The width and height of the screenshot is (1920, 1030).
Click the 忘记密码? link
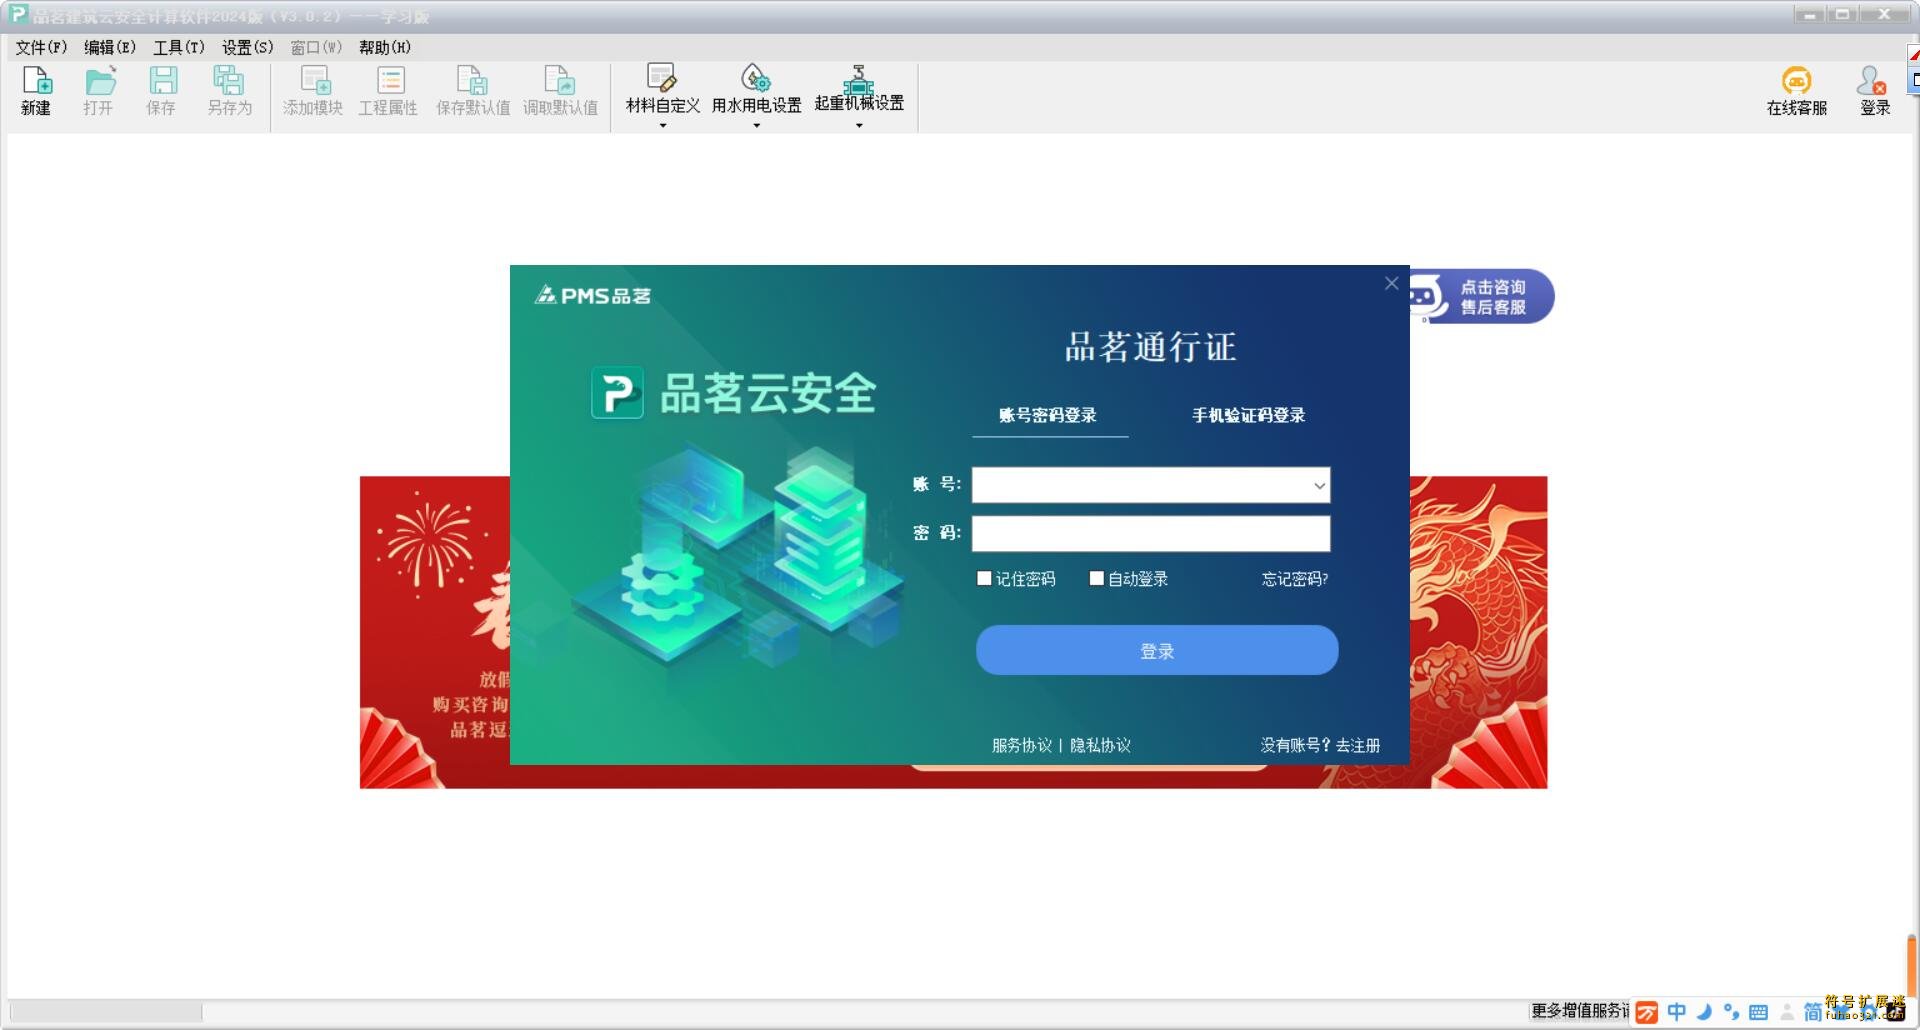tap(1295, 579)
